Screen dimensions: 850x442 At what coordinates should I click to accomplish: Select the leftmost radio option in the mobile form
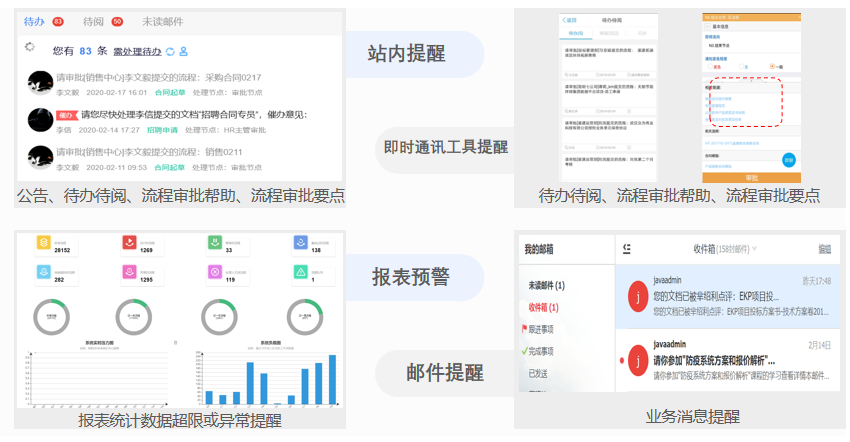pos(710,67)
